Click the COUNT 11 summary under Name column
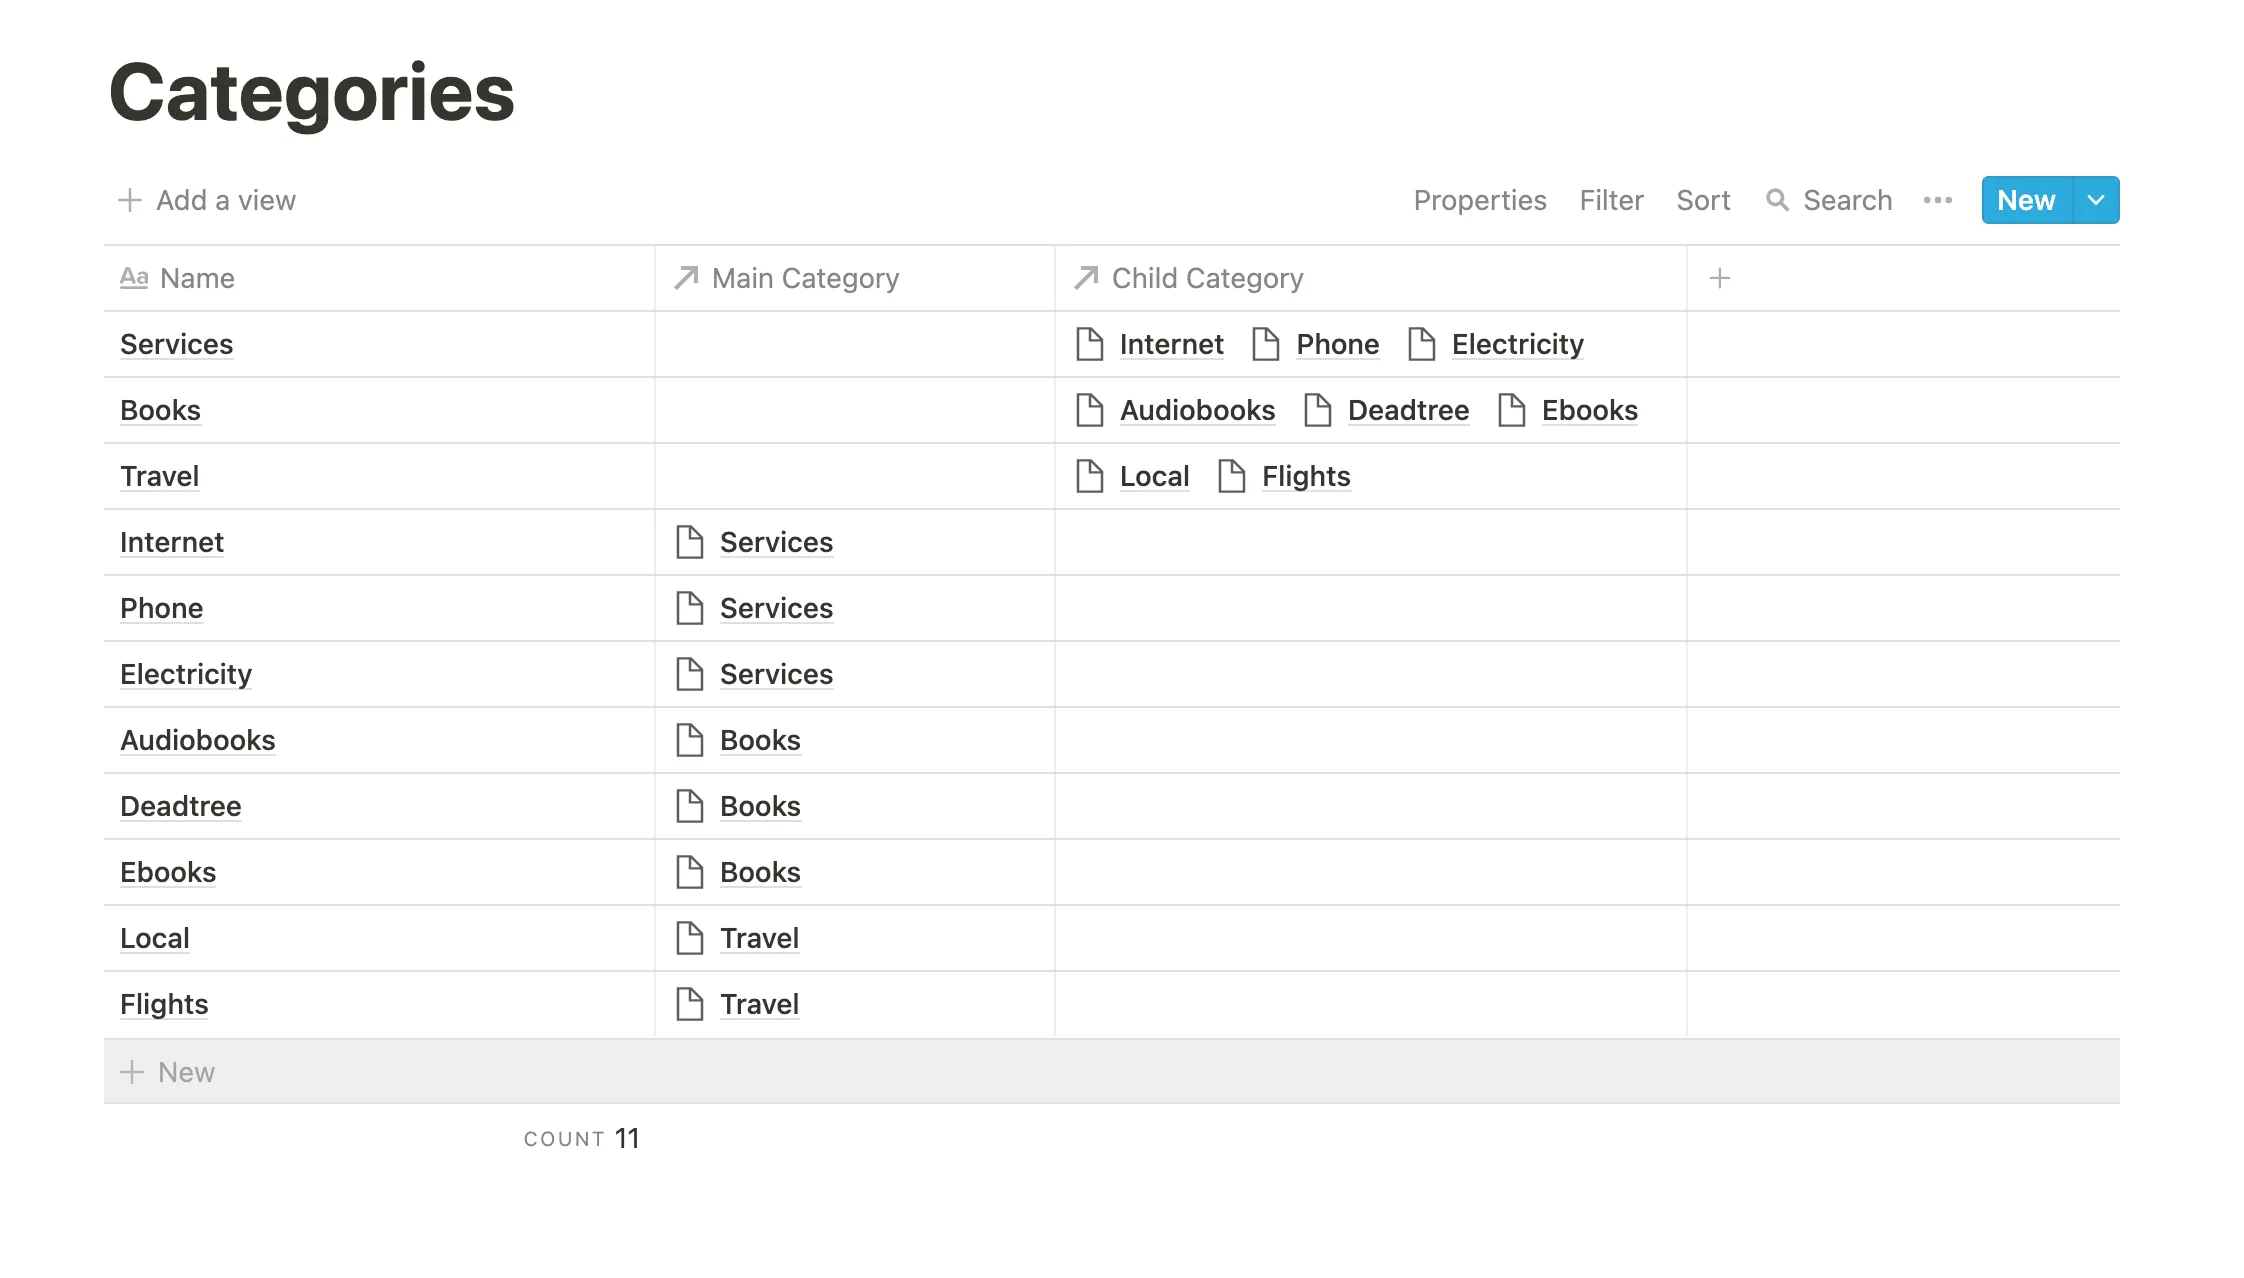This screenshot has width=2244, height=1278. click(x=581, y=1138)
